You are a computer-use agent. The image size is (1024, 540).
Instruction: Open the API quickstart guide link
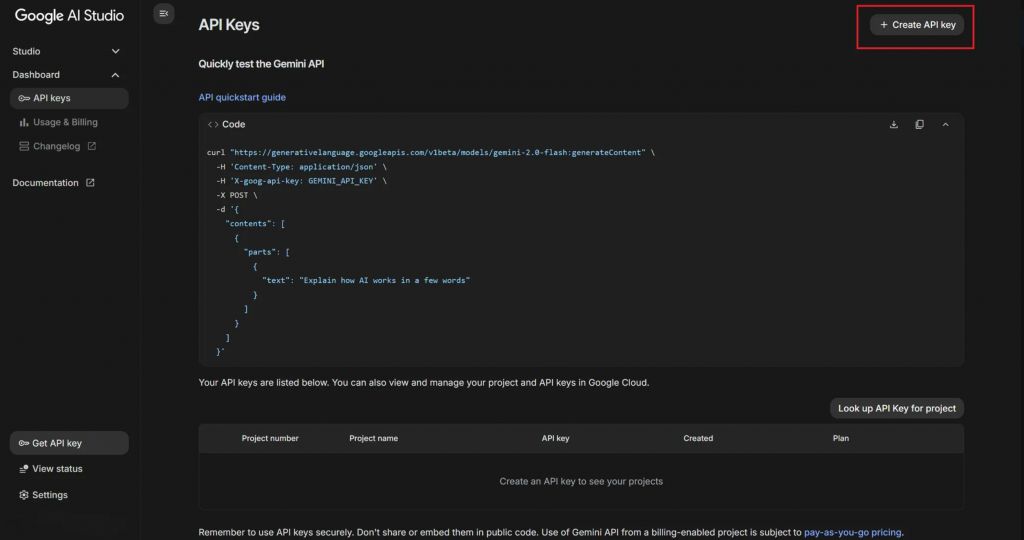[x=242, y=97]
